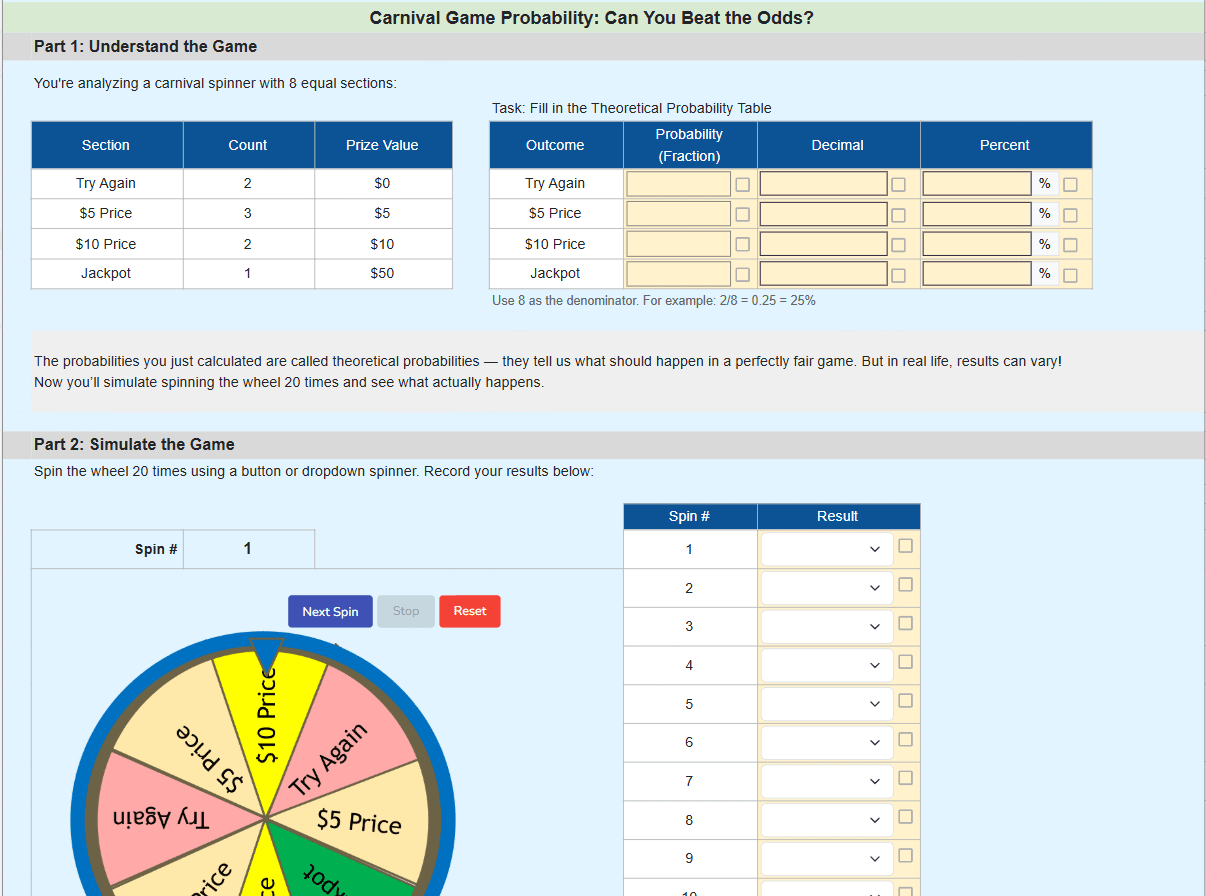Click the $10 Price fraction input field
The image size is (1206, 896).
[x=679, y=244]
